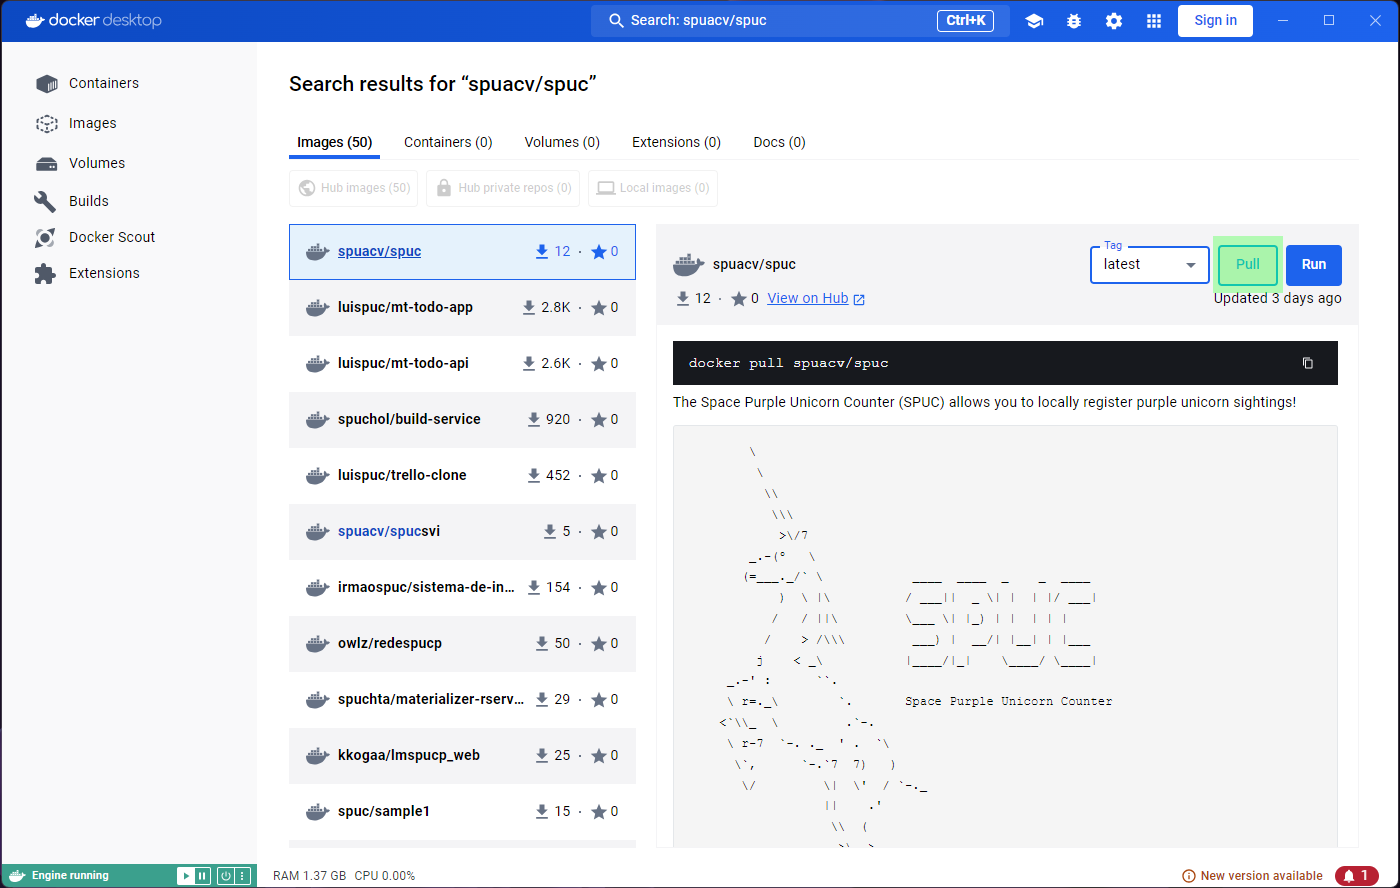Open the engine more options menu
Screen dimensions: 1400x888
pyautogui.click(x=241, y=876)
